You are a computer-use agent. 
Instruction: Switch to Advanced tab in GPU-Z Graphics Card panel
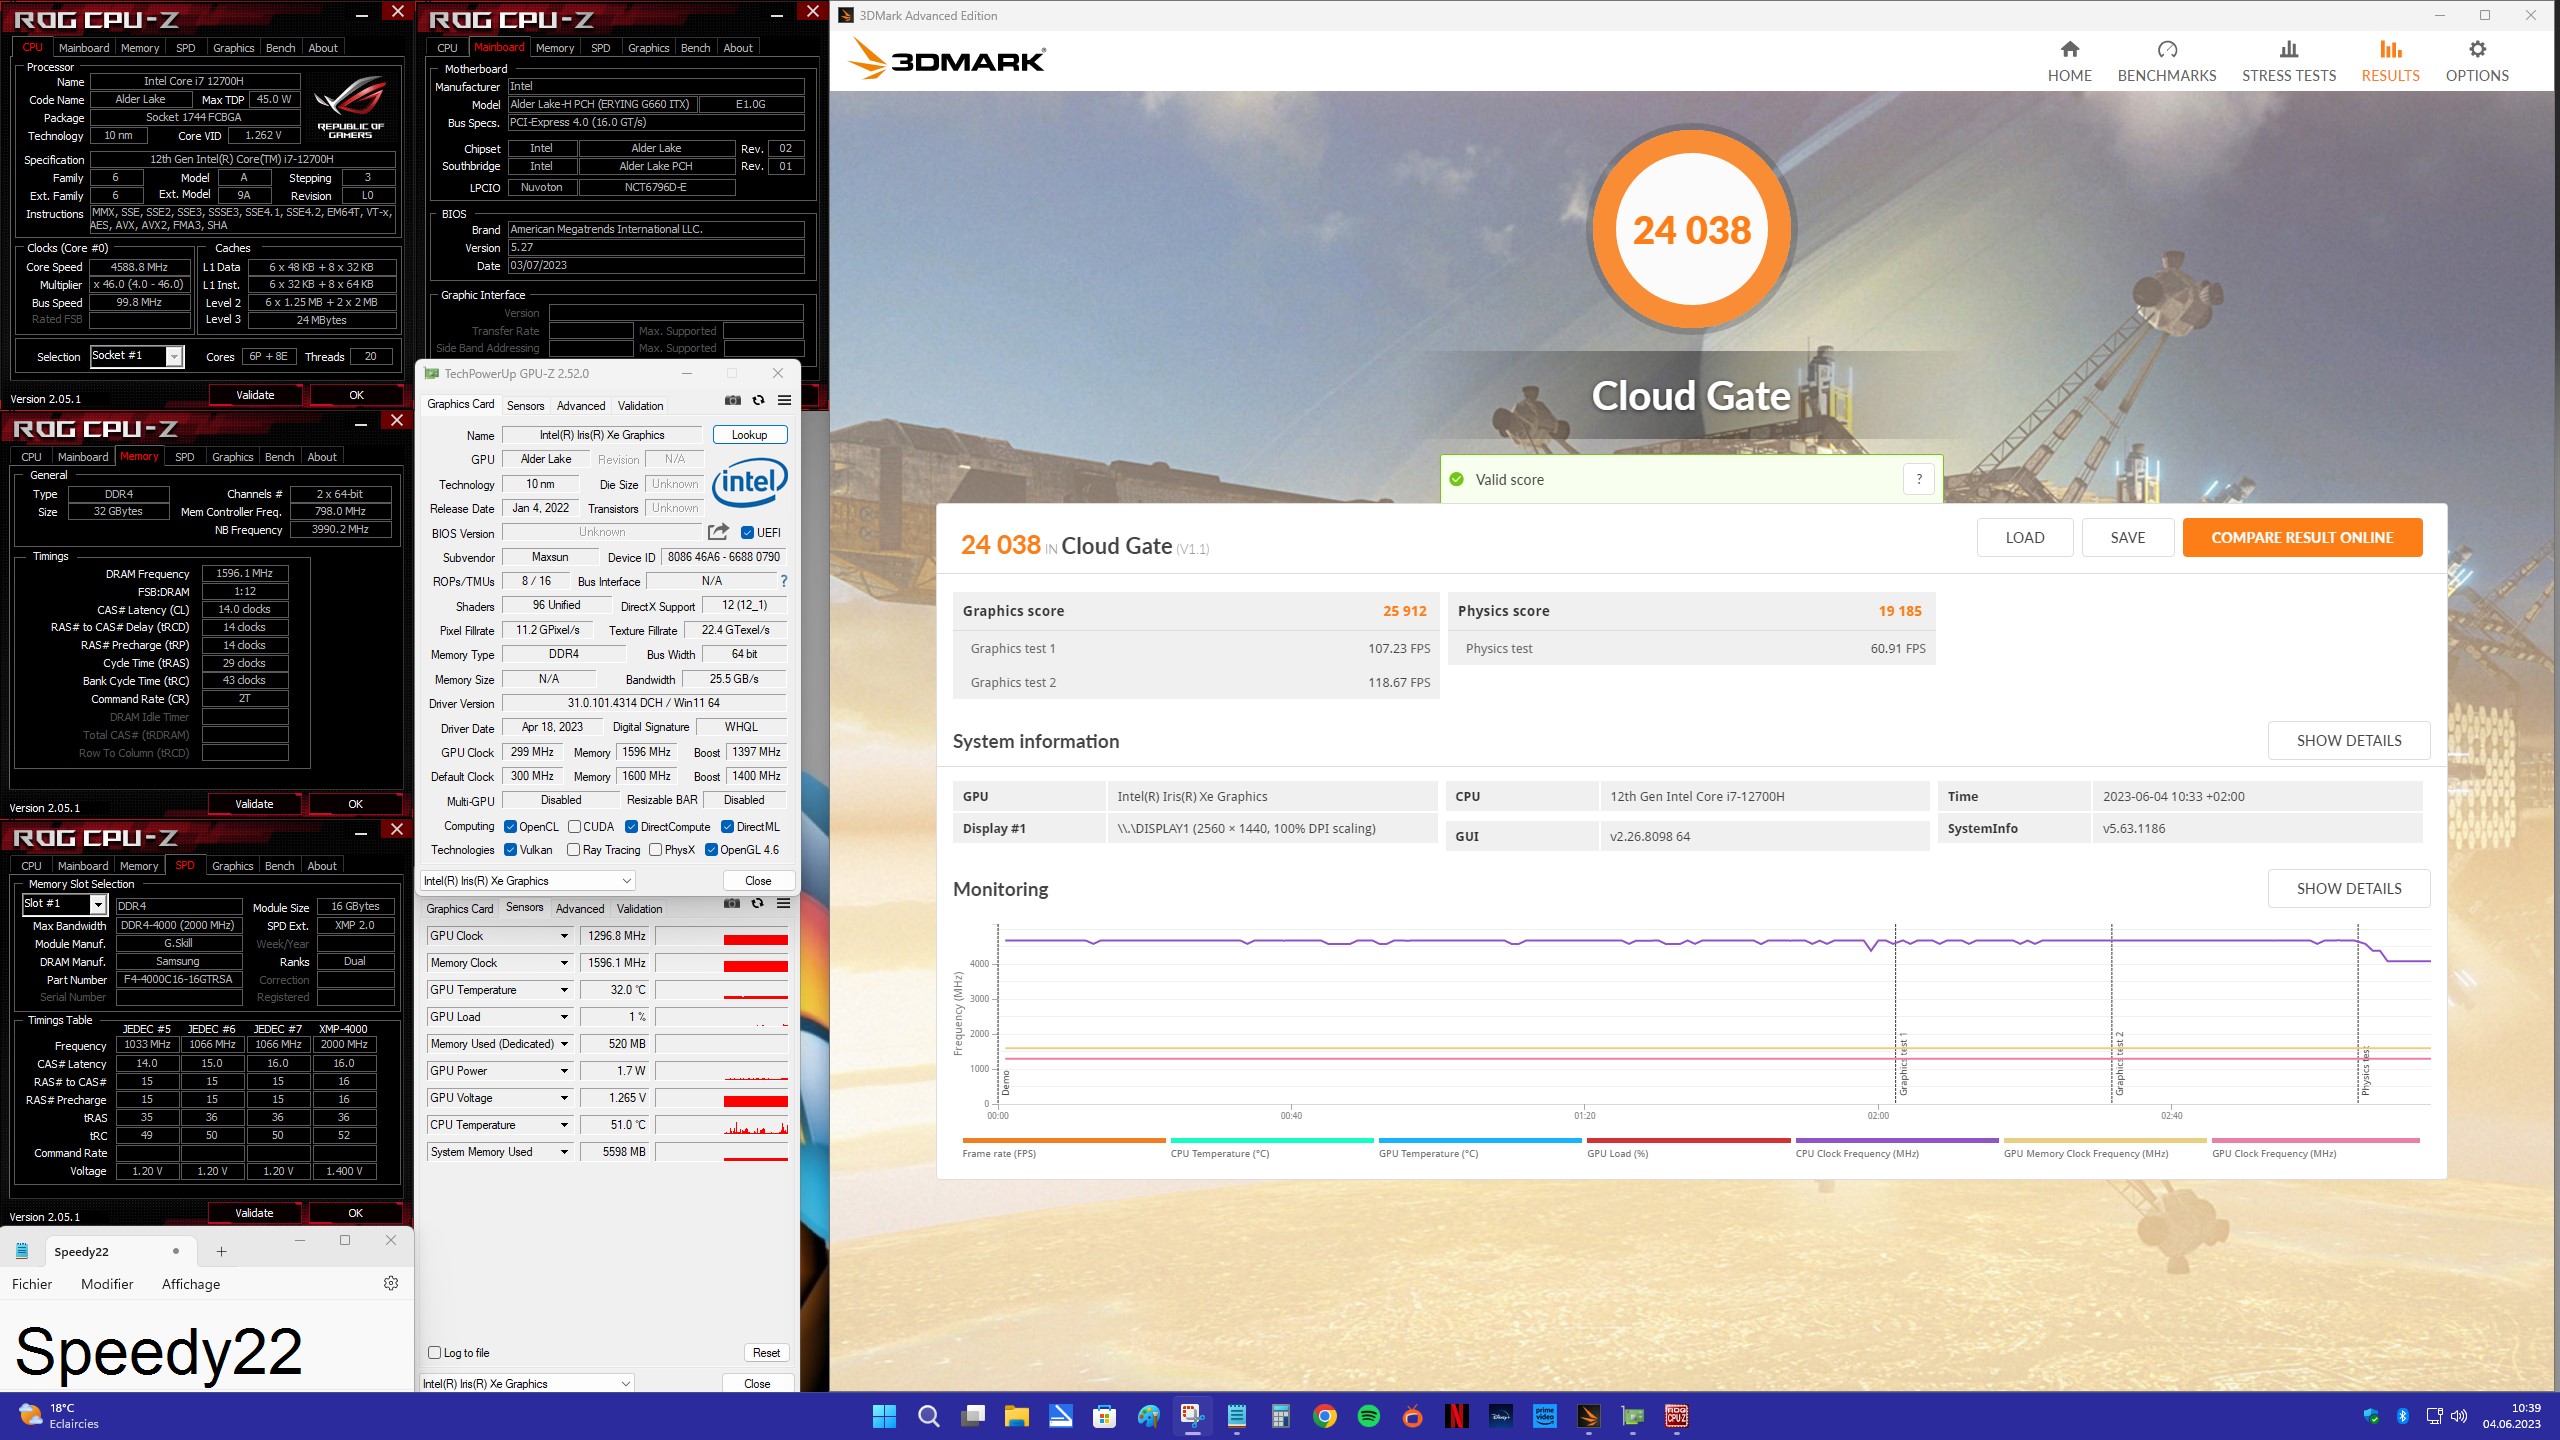581,406
